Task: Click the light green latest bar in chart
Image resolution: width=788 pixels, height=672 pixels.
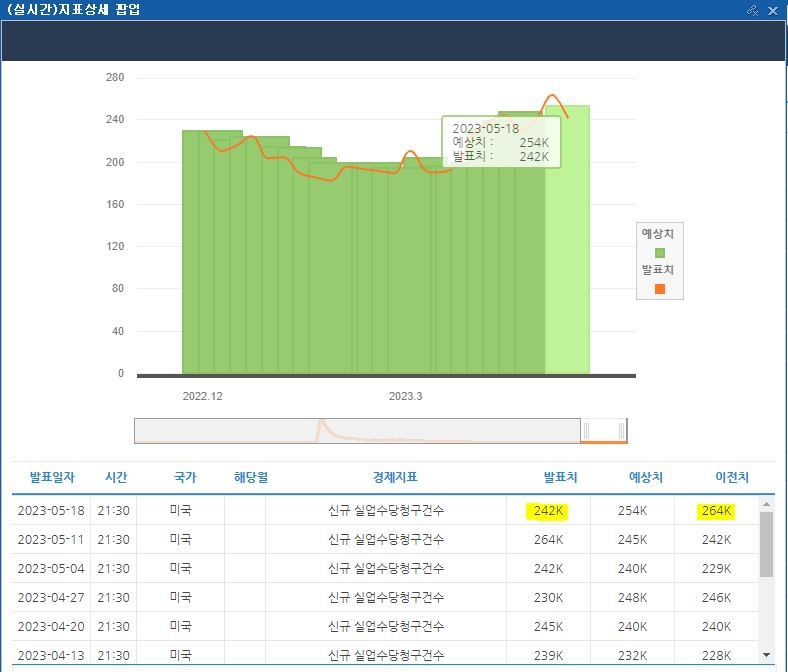Action: pyautogui.click(x=567, y=240)
